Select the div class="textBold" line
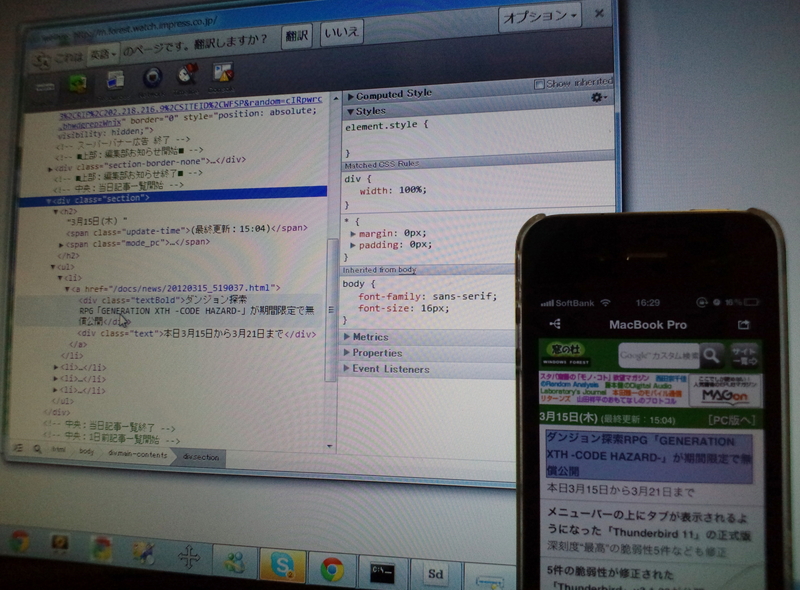The image size is (800, 590). (196, 310)
